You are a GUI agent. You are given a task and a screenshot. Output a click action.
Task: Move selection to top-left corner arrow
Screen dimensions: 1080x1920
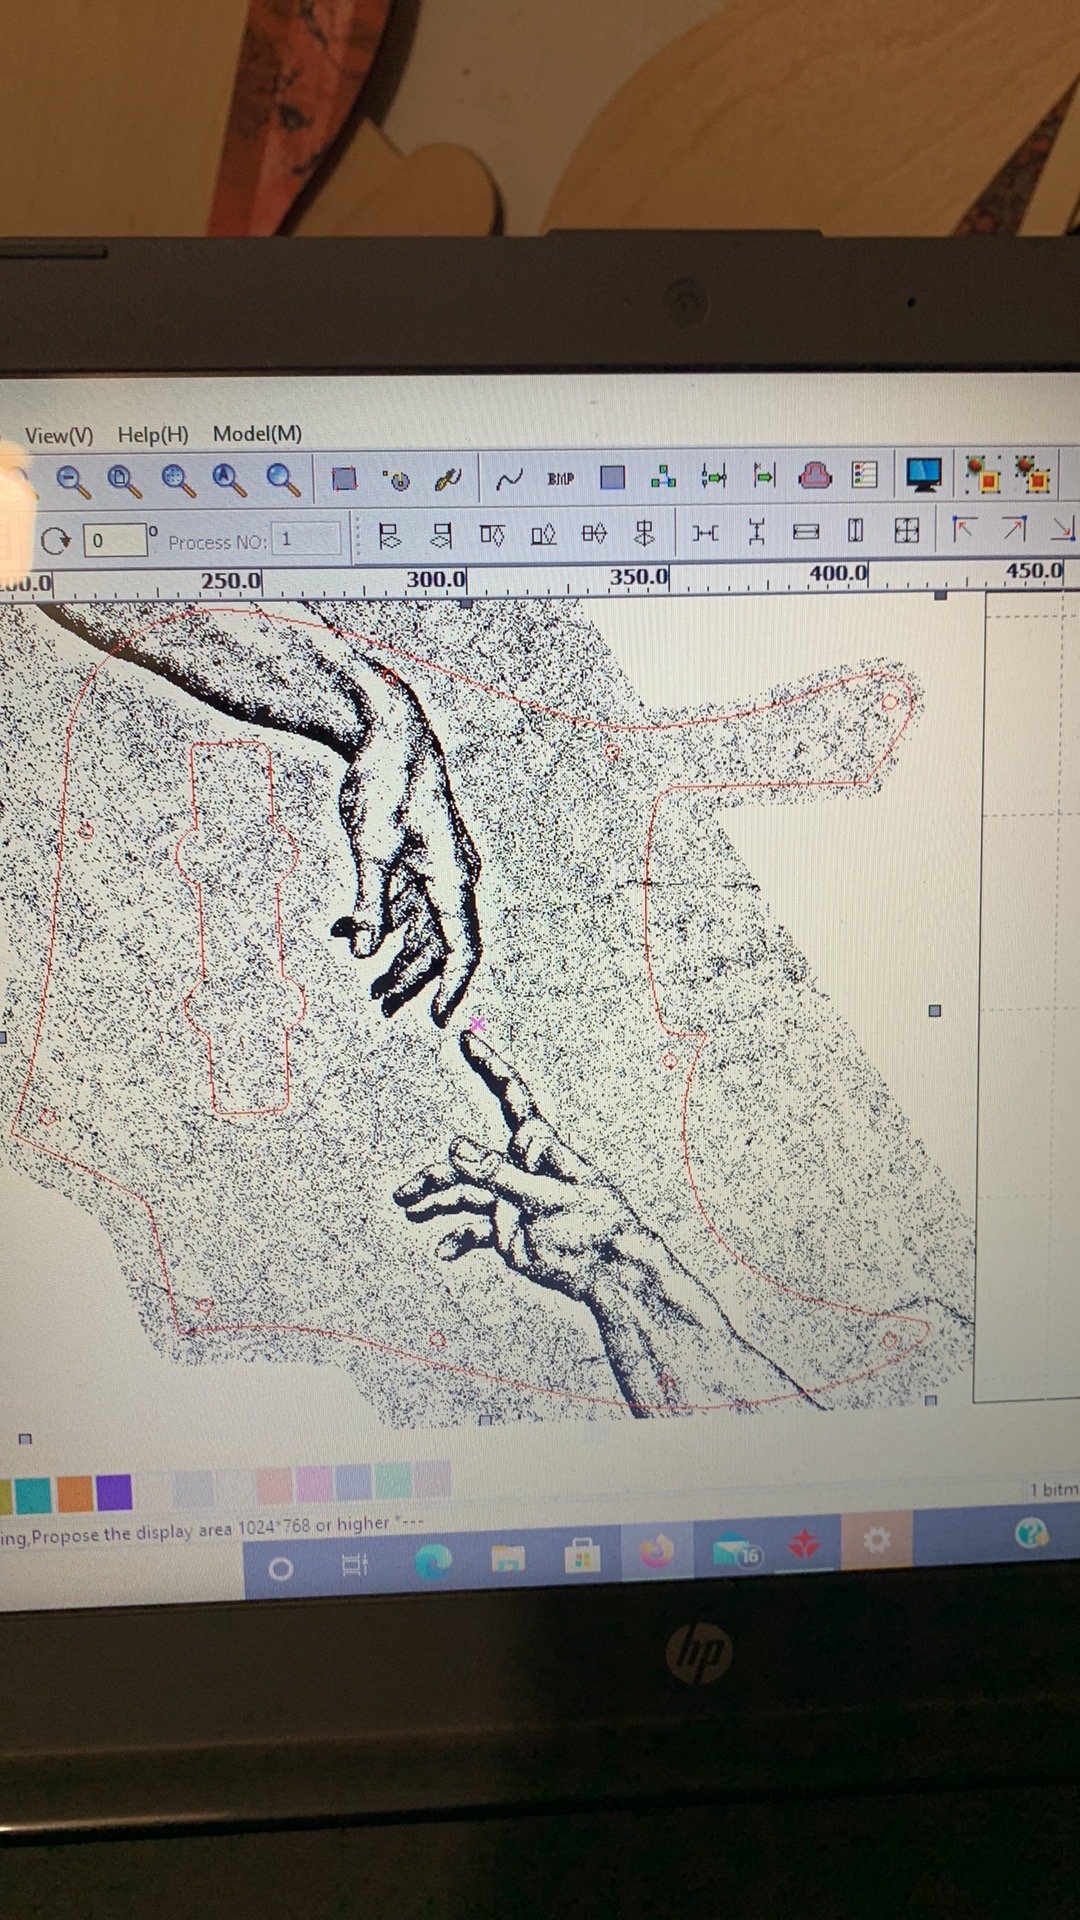click(x=963, y=529)
